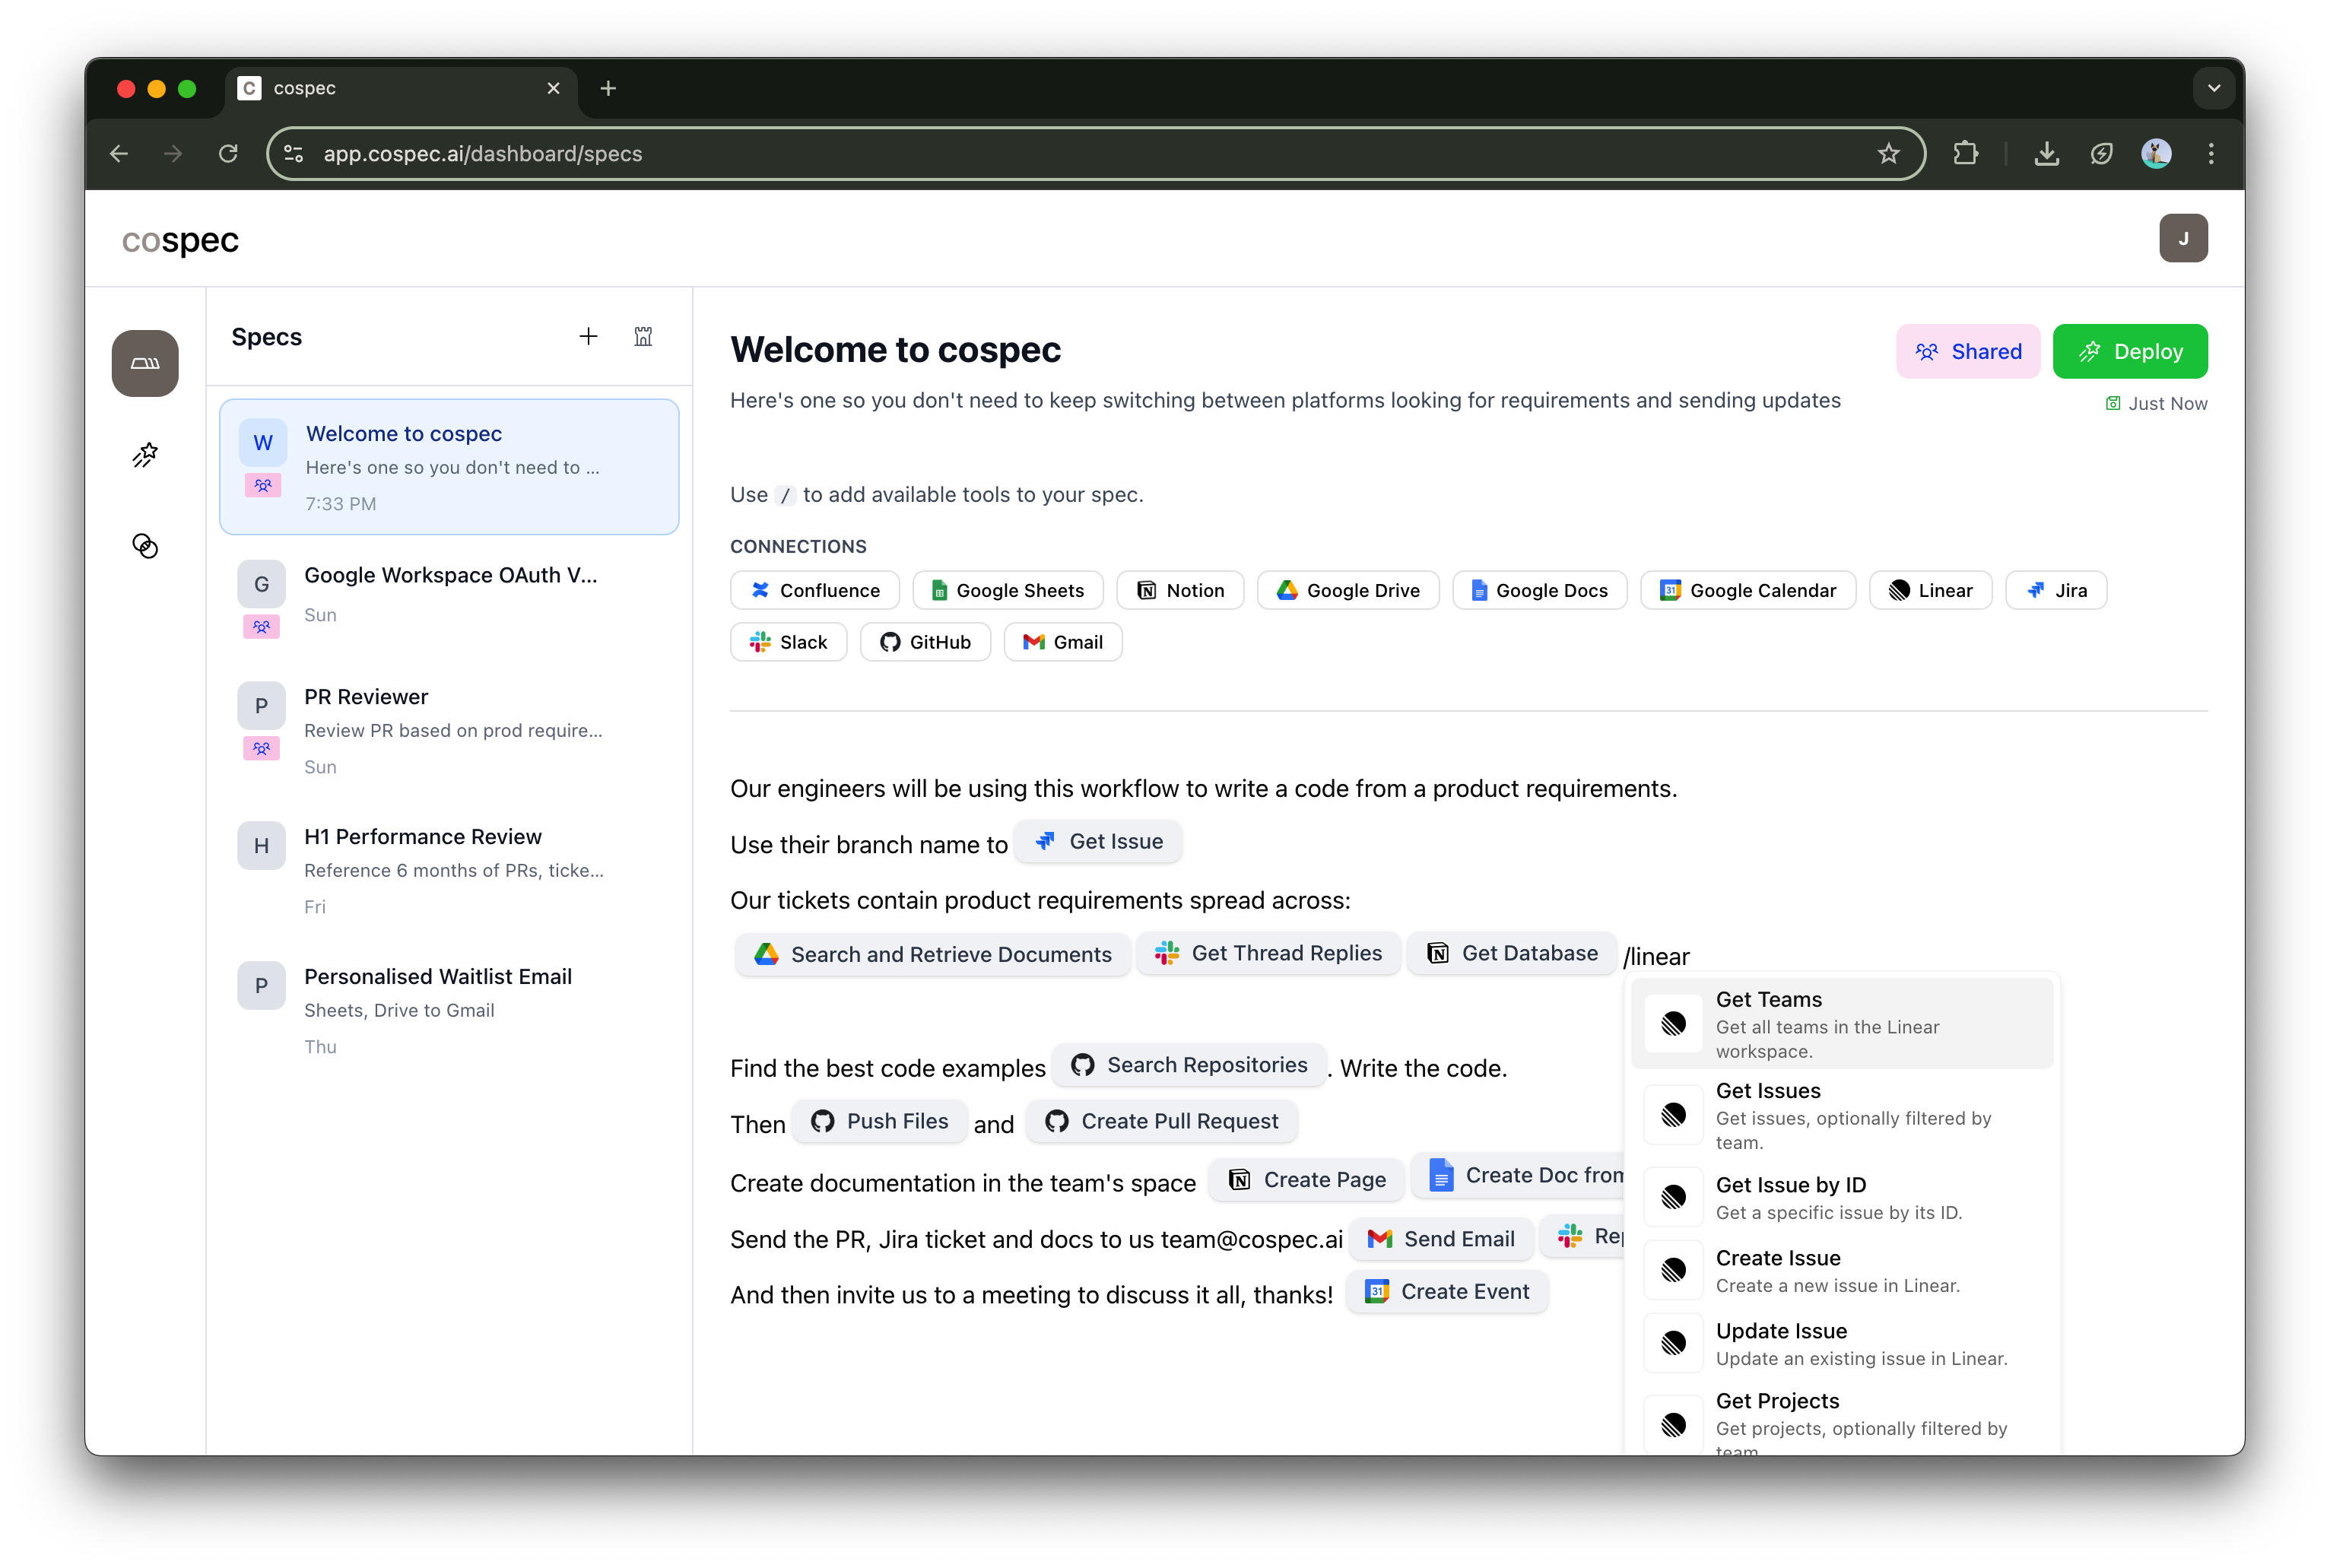Open the Specs section in left sidebar
The height and width of the screenshot is (1568, 2330).
click(x=145, y=363)
